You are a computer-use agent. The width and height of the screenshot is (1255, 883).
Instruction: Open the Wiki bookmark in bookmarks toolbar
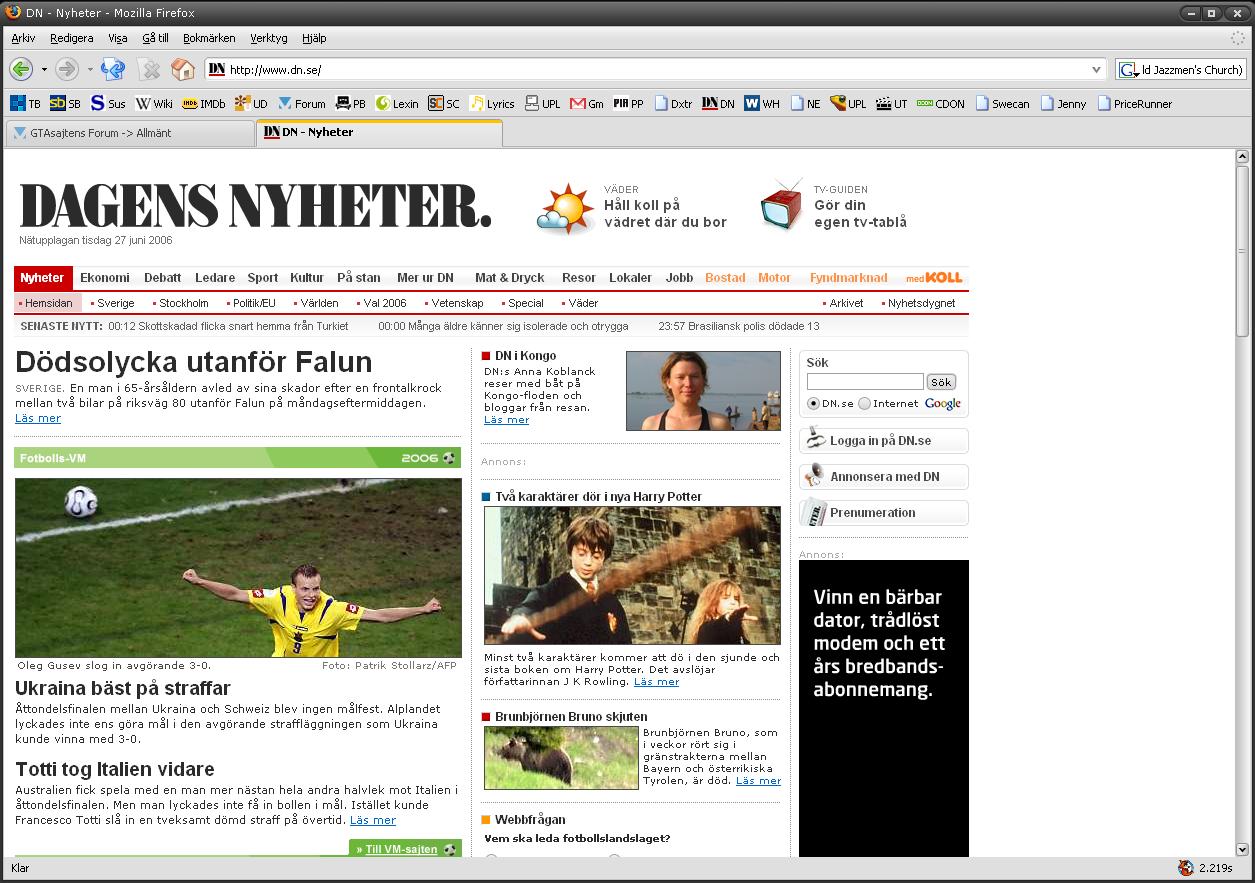click(154, 103)
